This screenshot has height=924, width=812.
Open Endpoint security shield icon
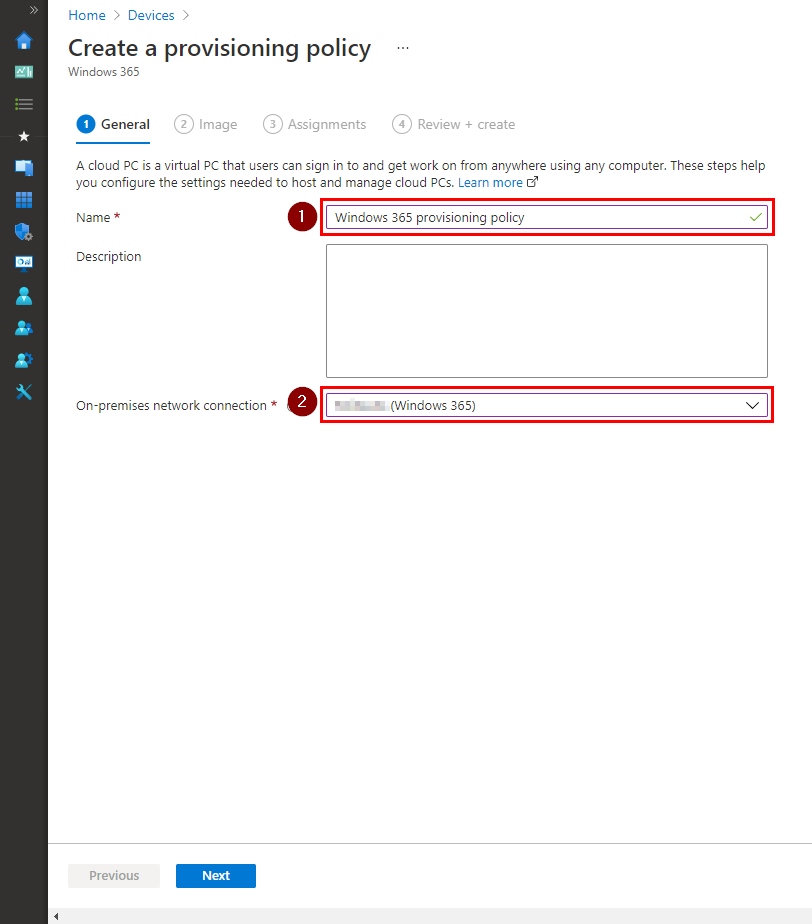pos(24,232)
